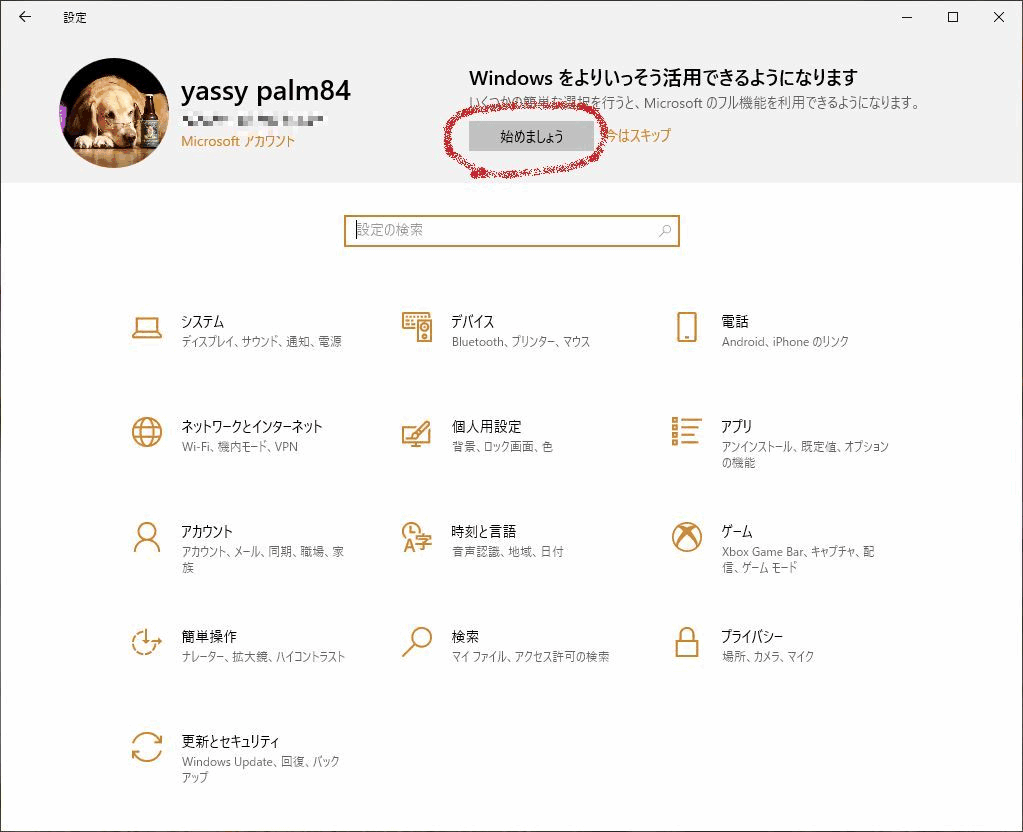Maximize the 設定 window
Viewport: 1023px width, 832px height.
coord(953,17)
